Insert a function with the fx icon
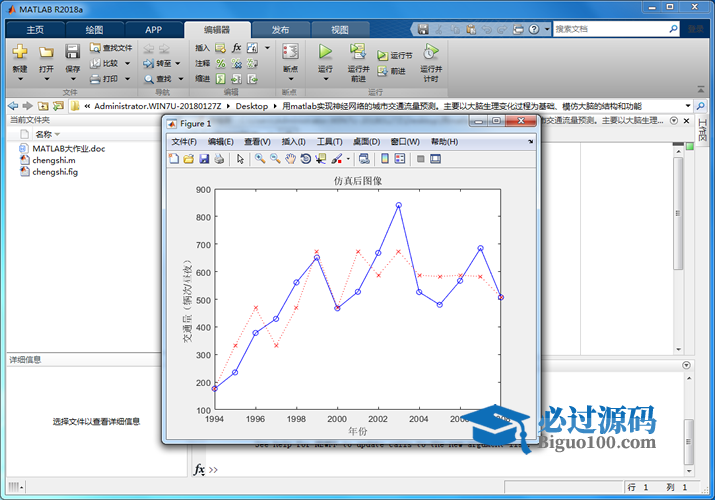The width and height of the screenshot is (715, 500). pyautogui.click(x=236, y=48)
